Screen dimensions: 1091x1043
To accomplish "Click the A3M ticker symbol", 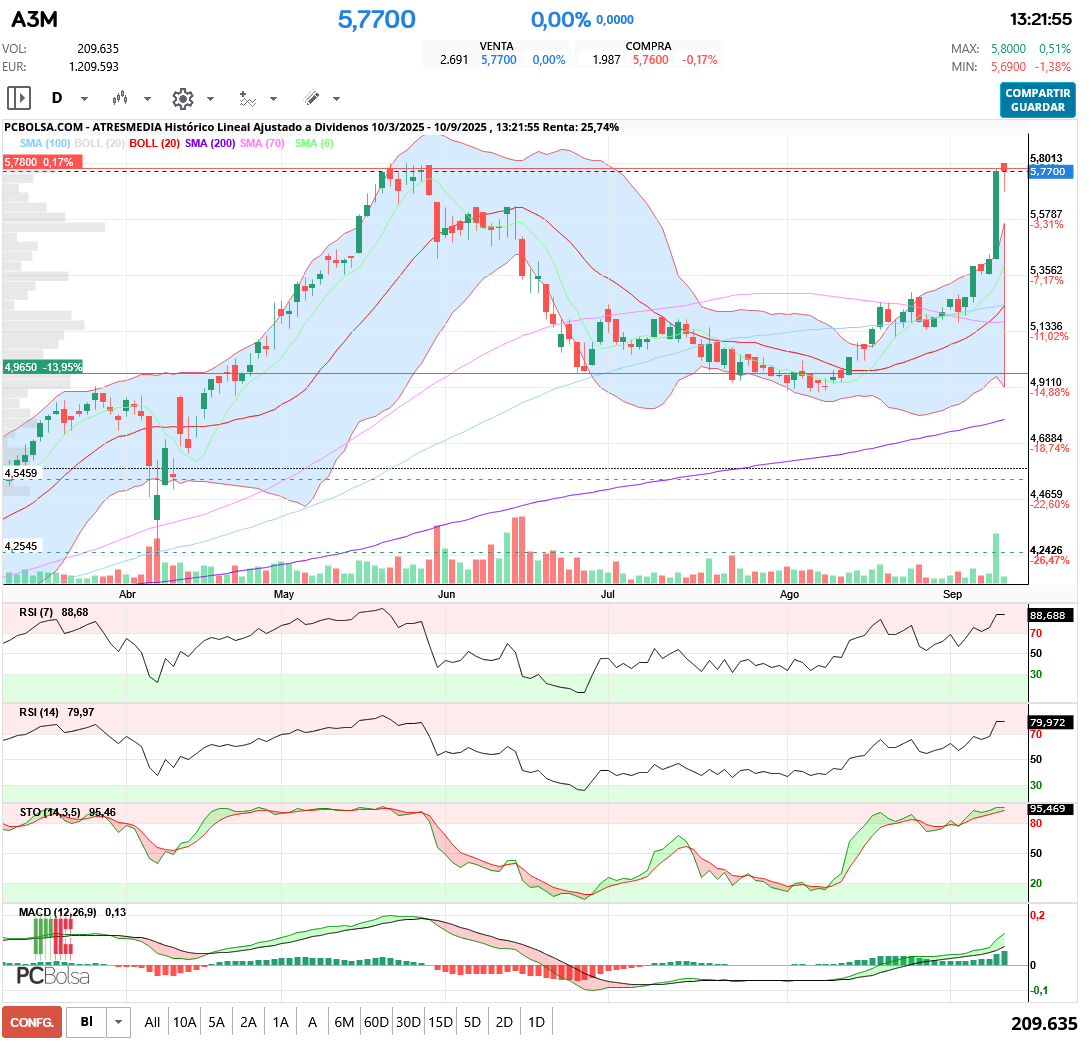I will point(34,19).
